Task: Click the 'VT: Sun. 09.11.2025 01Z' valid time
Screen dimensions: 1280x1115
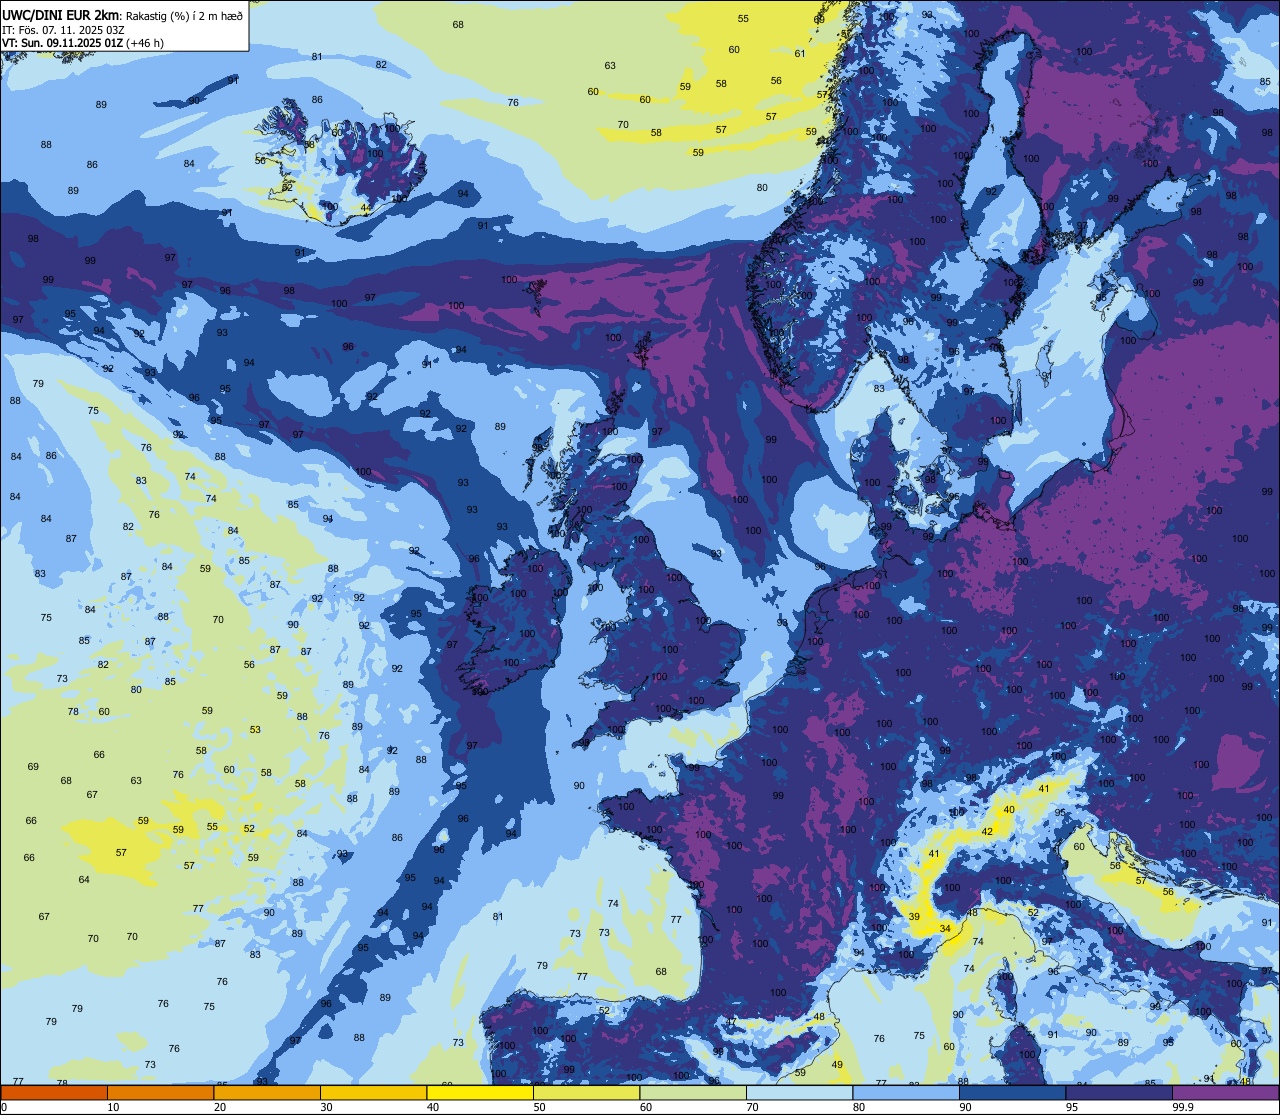Action: tap(62, 43)
